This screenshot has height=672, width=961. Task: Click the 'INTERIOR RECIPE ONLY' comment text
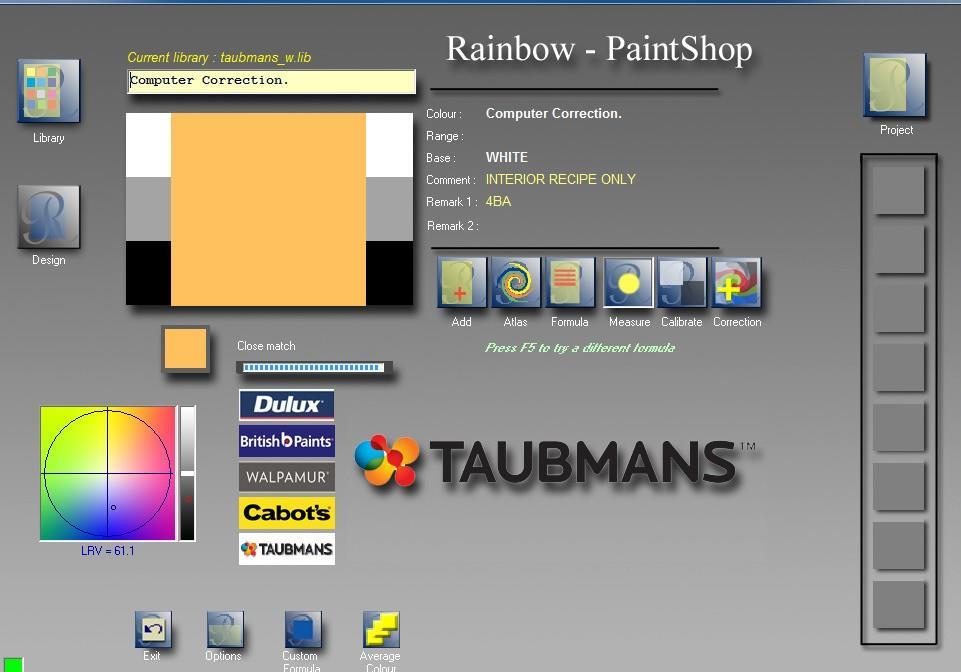tap(561, 179)
